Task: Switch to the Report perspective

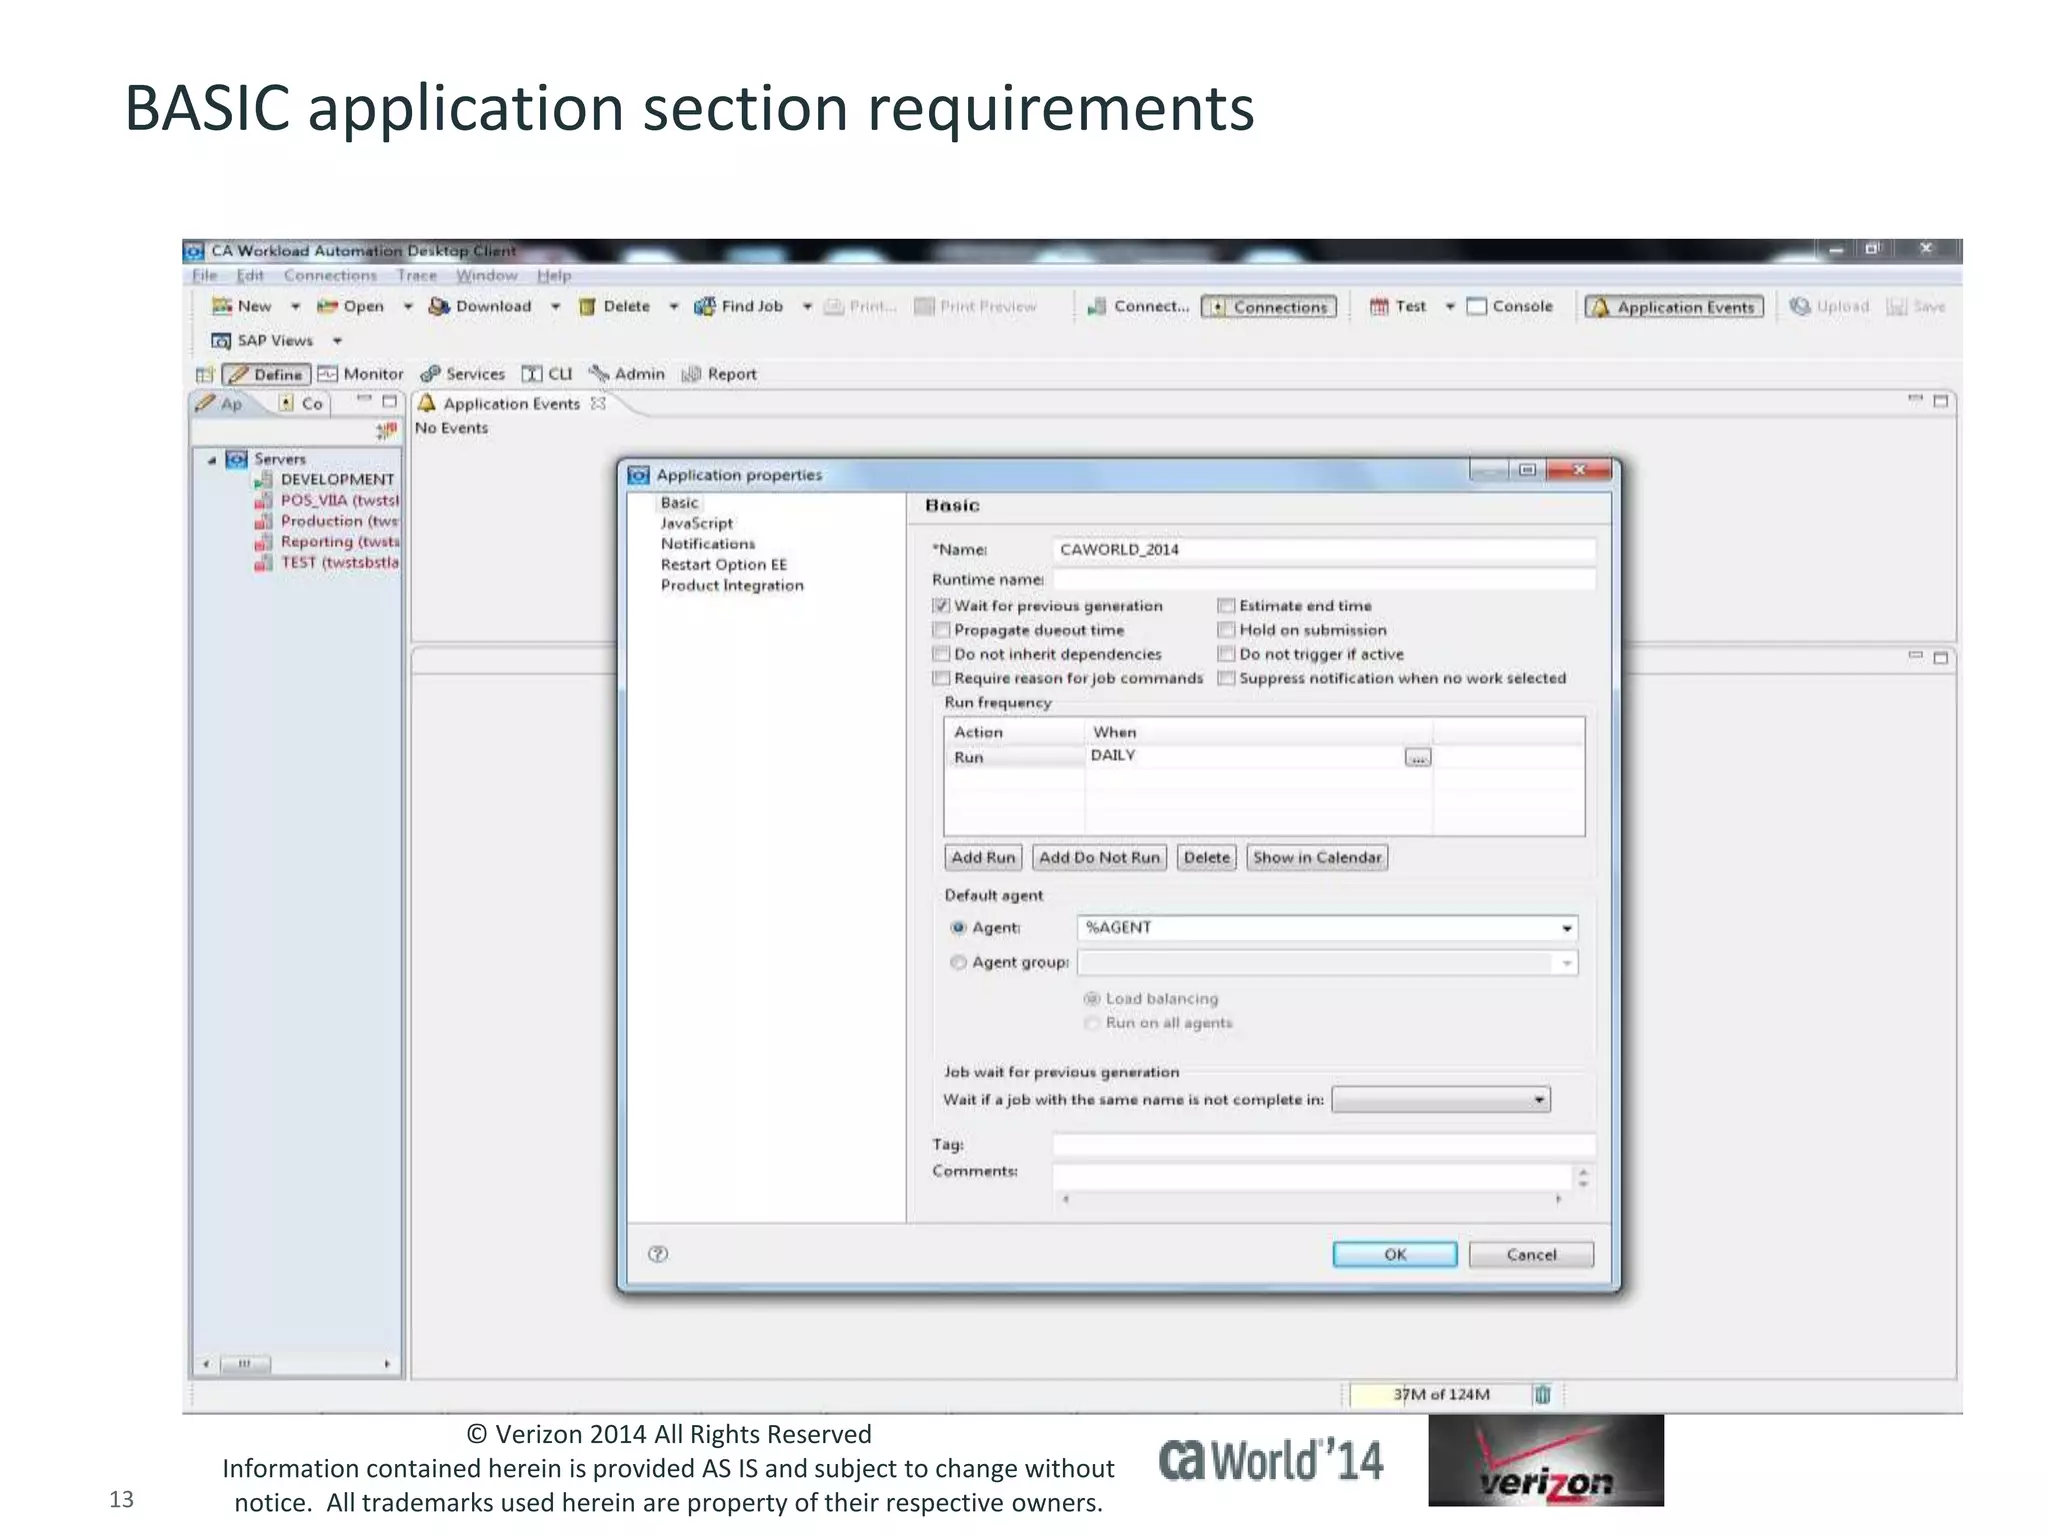Action: coord(719,374)
